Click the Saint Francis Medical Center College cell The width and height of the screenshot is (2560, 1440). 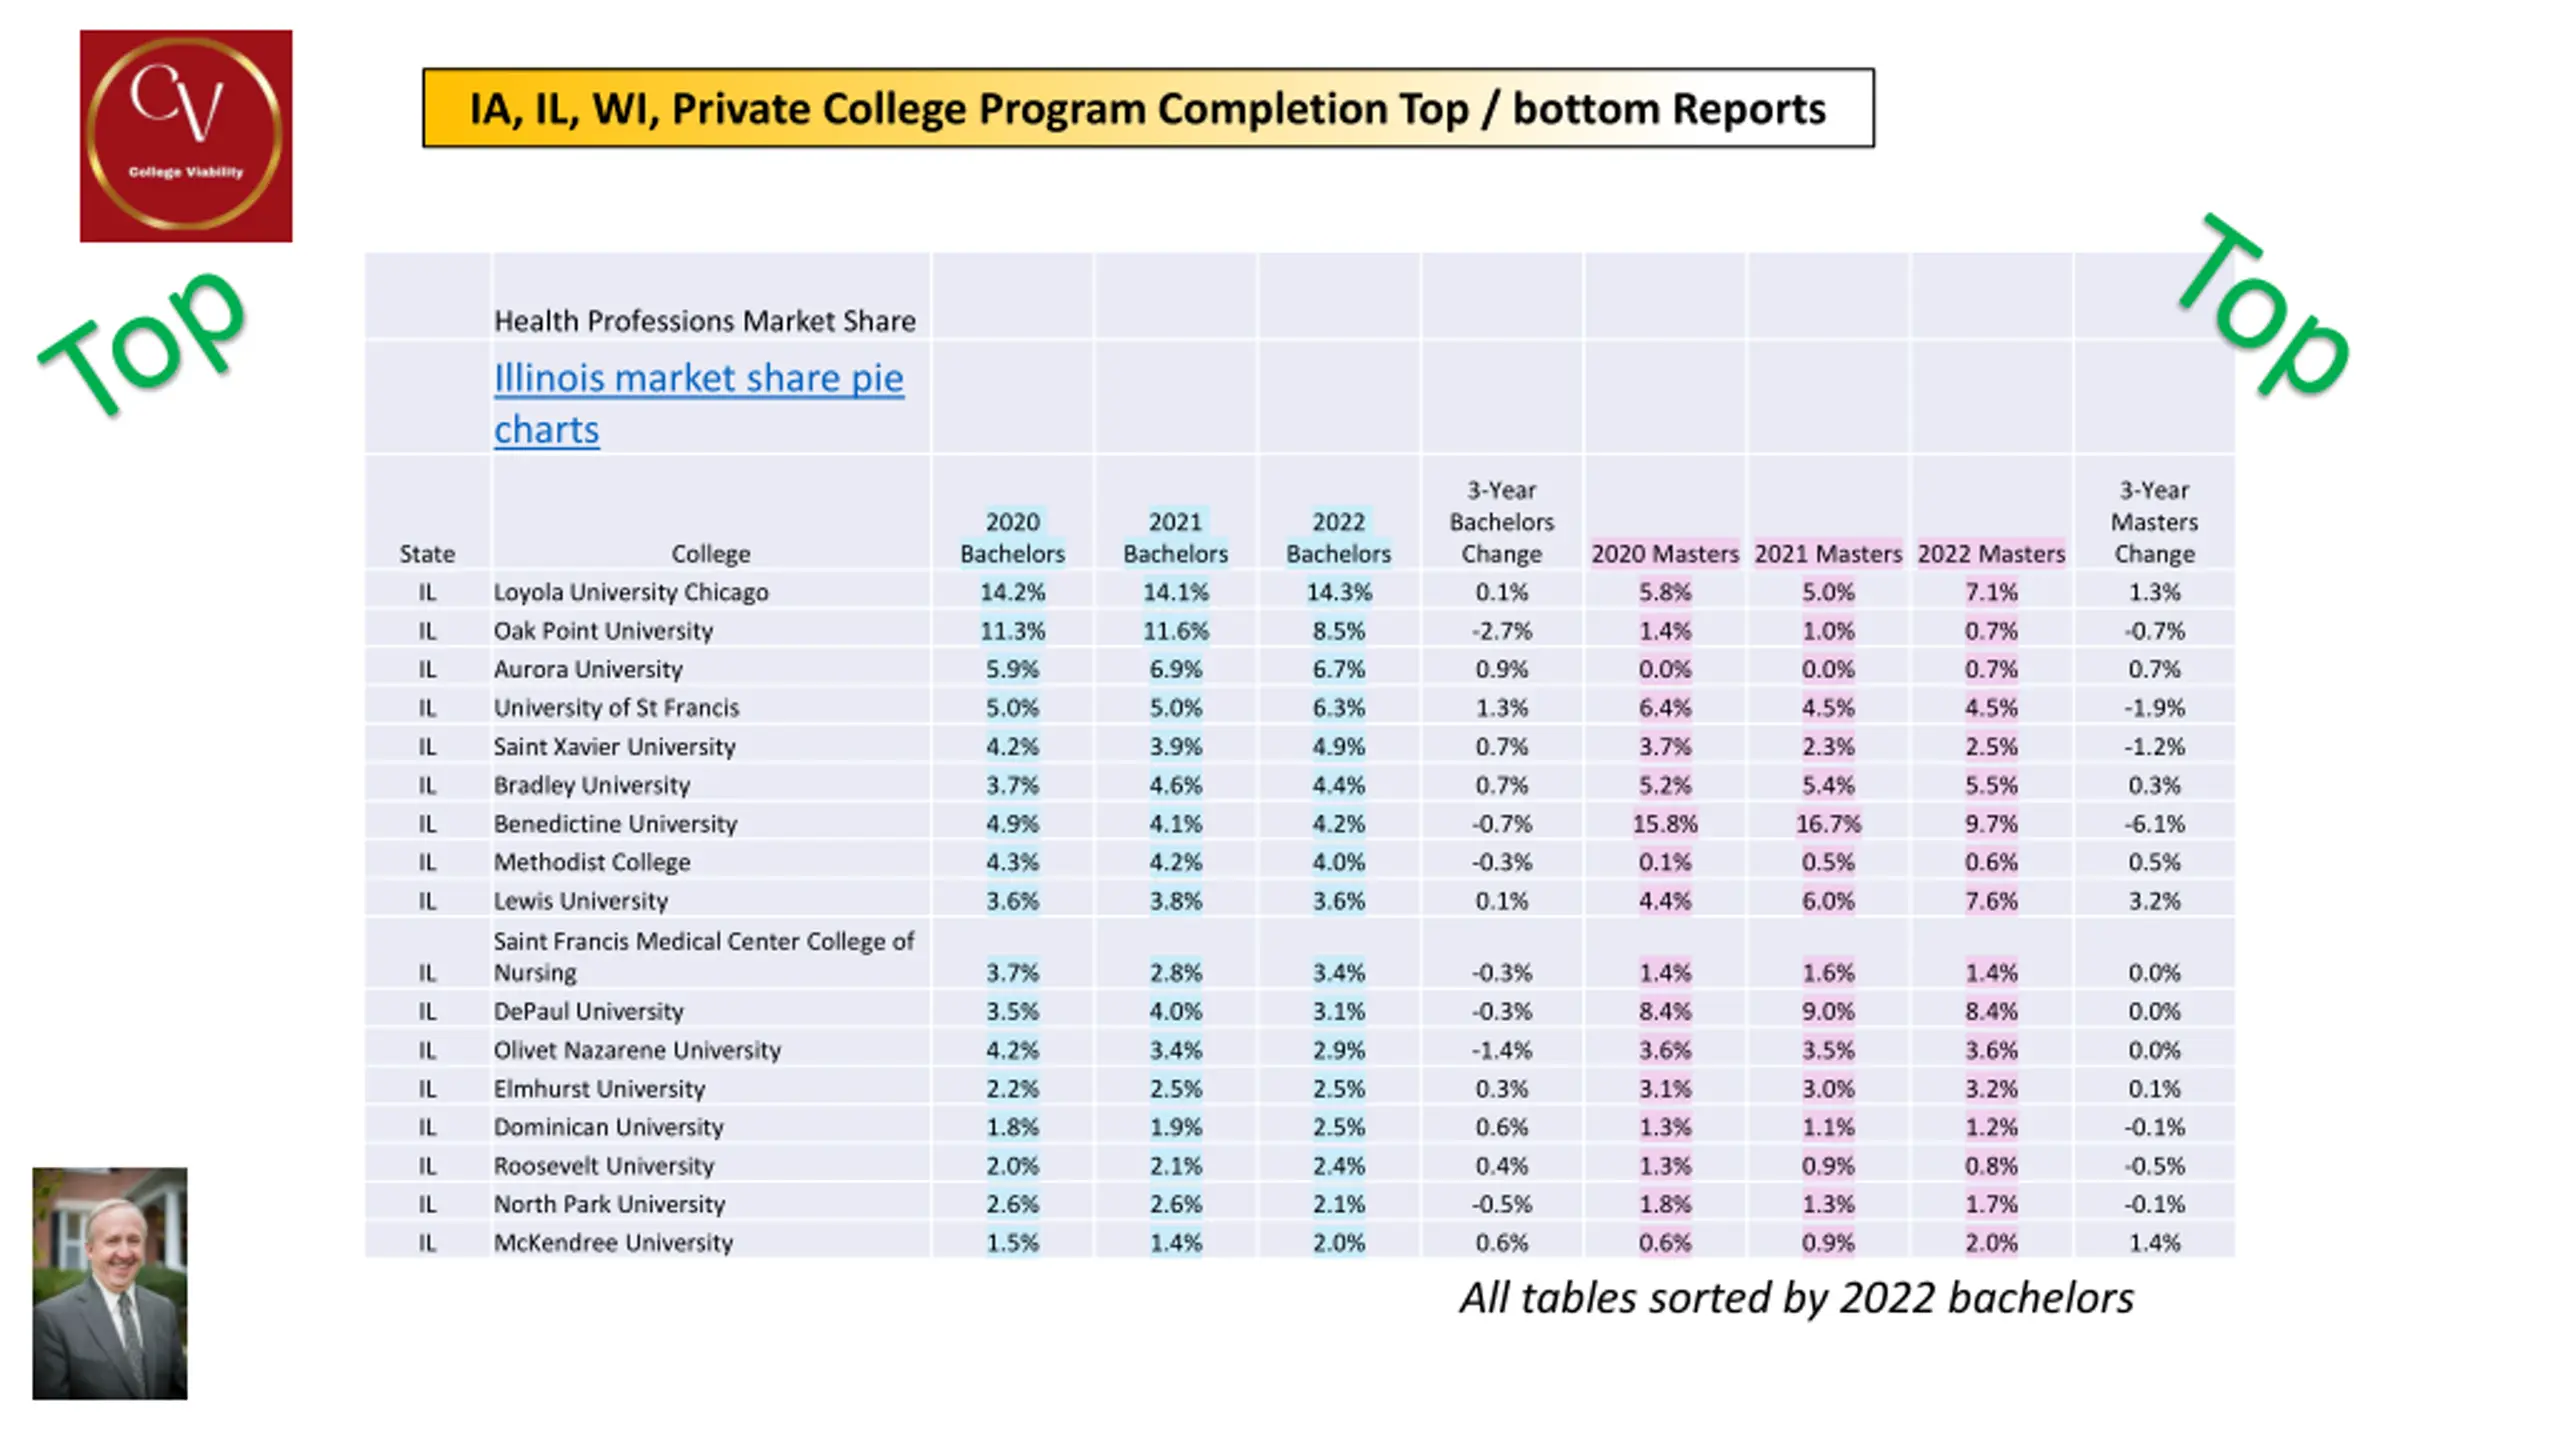click(x=704, y=956)
